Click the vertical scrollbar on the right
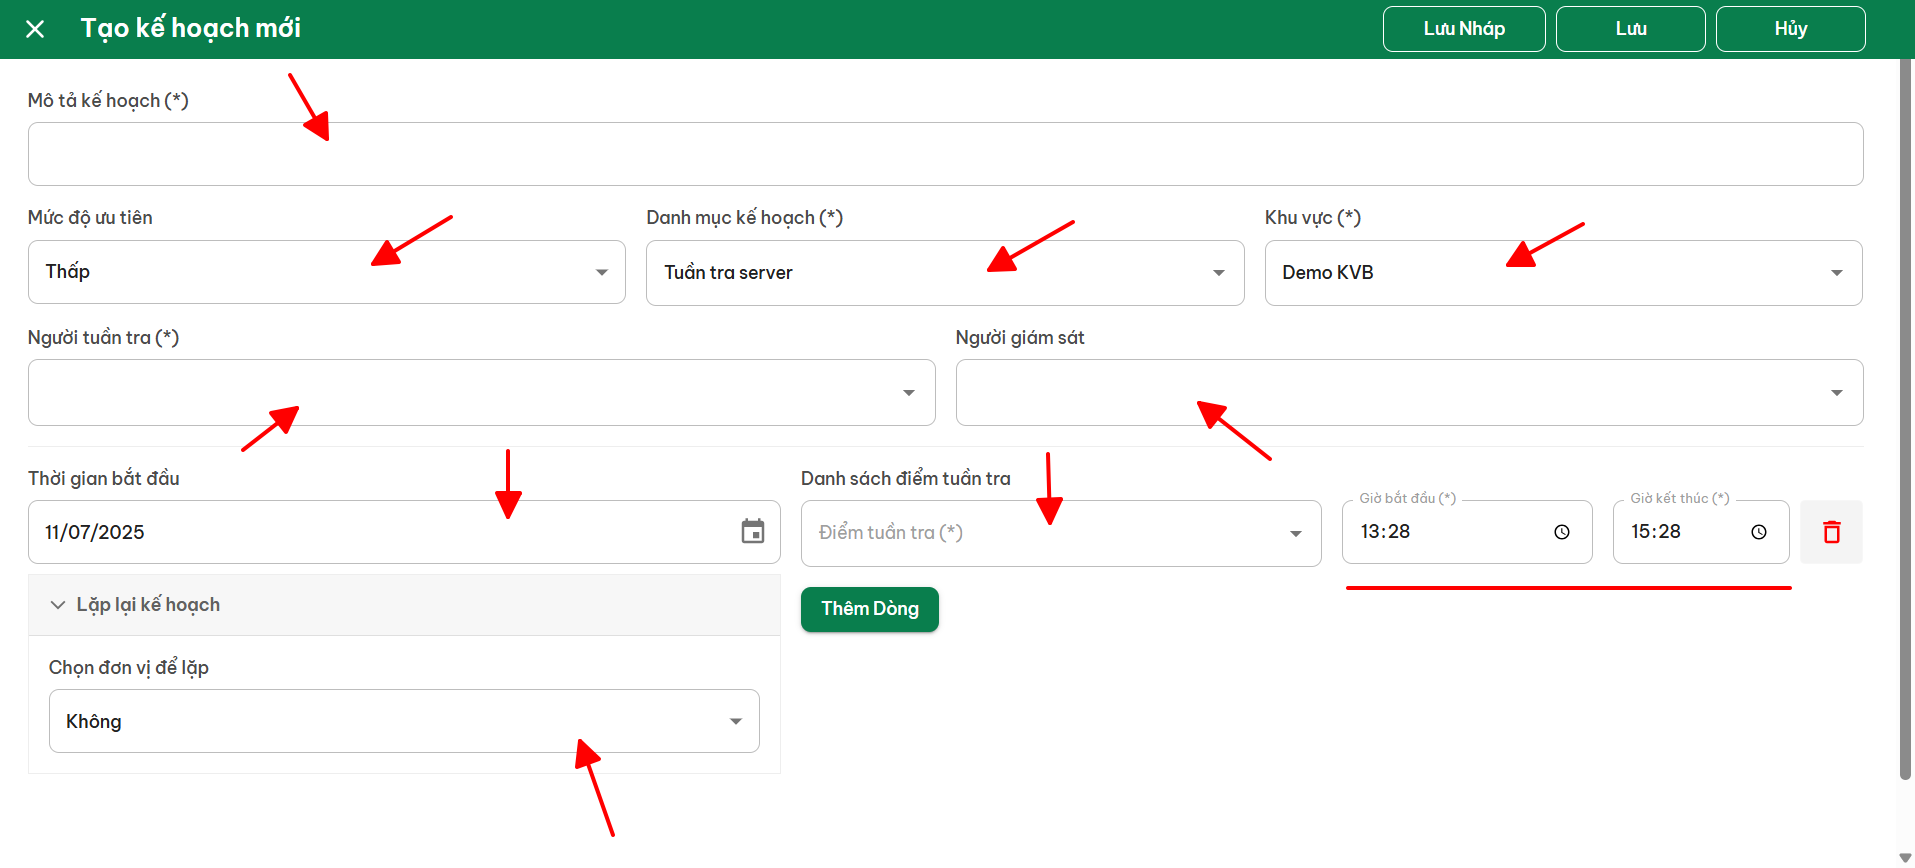The height and width of the screenshot is (868, 1915). 1905,420
